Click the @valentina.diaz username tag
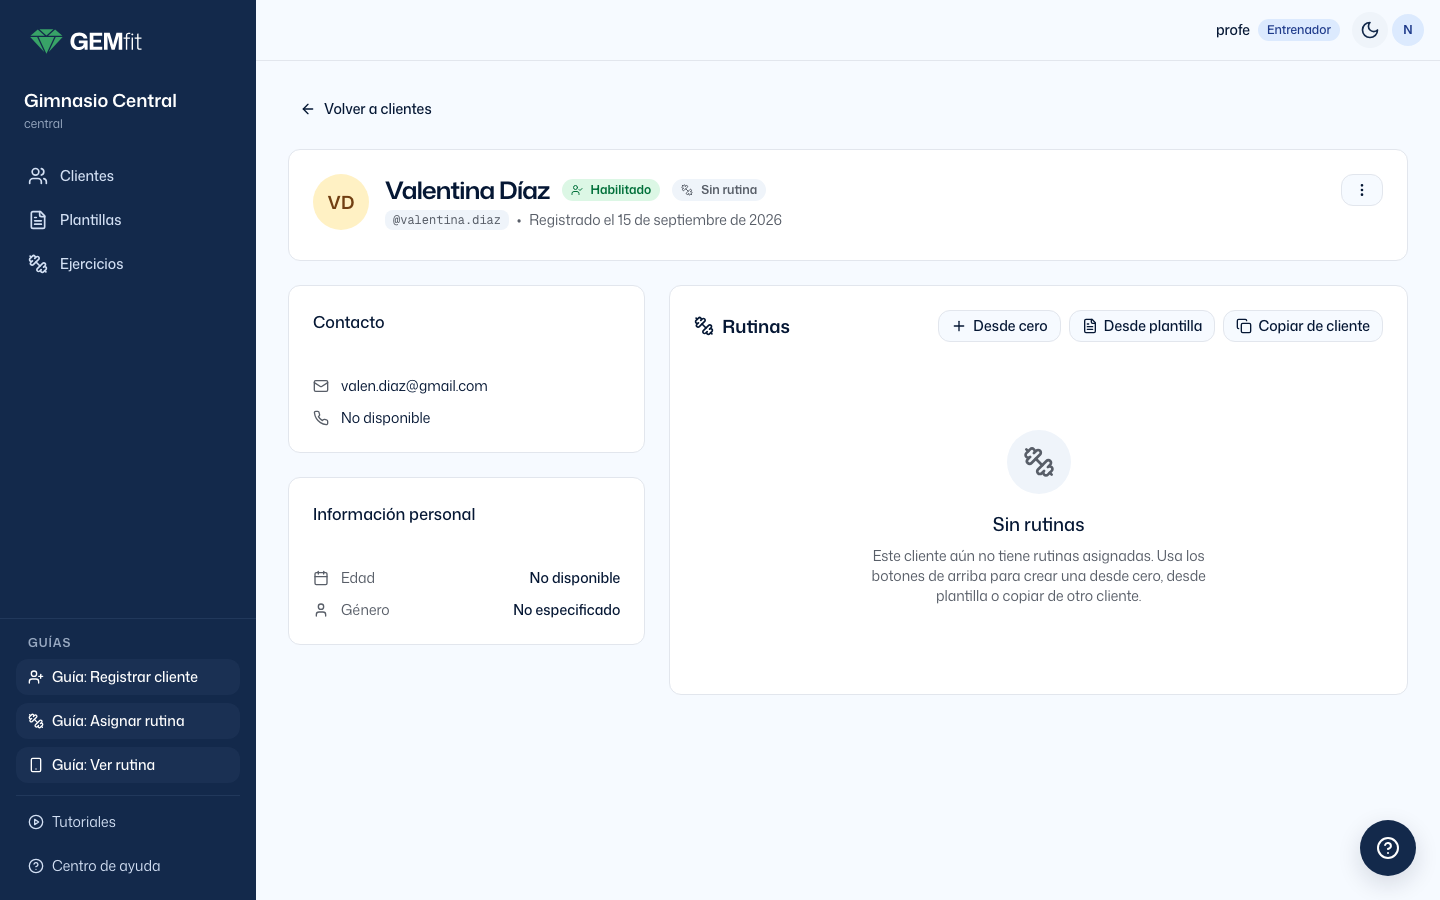Viewport: 1440px width, 900px height. coord(447,220)
